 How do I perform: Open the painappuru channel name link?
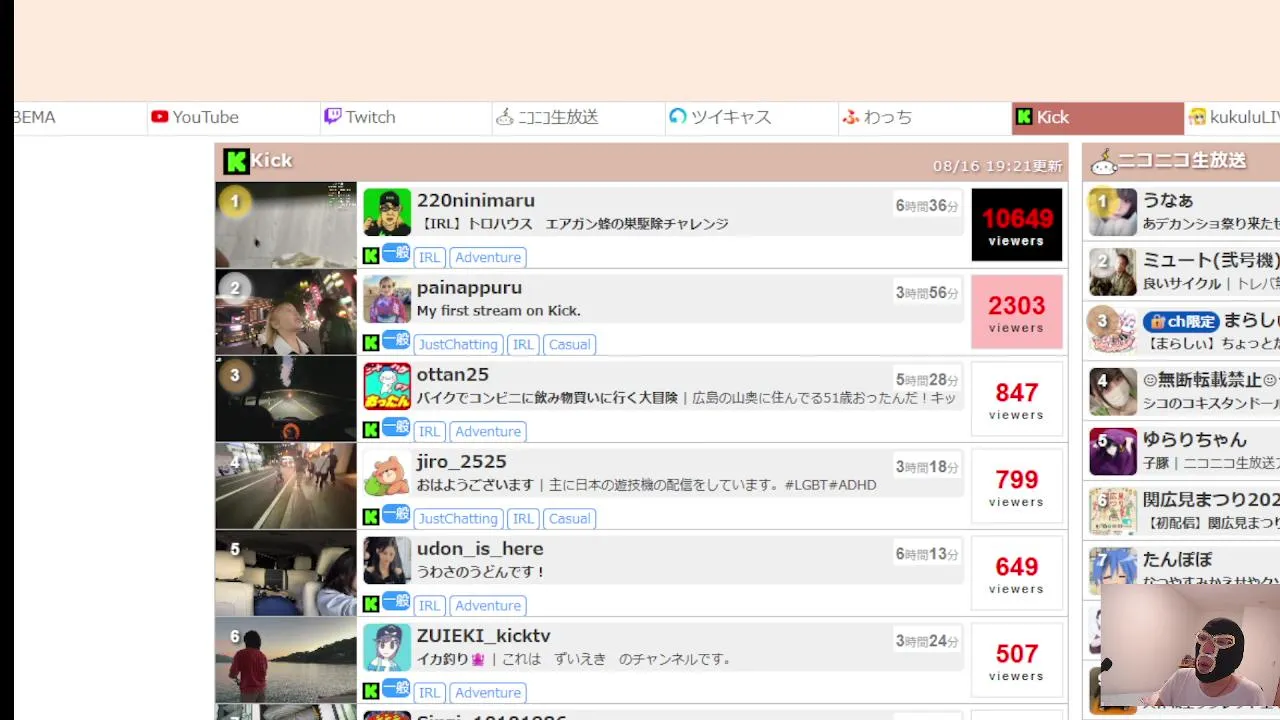tap(469, 288)
